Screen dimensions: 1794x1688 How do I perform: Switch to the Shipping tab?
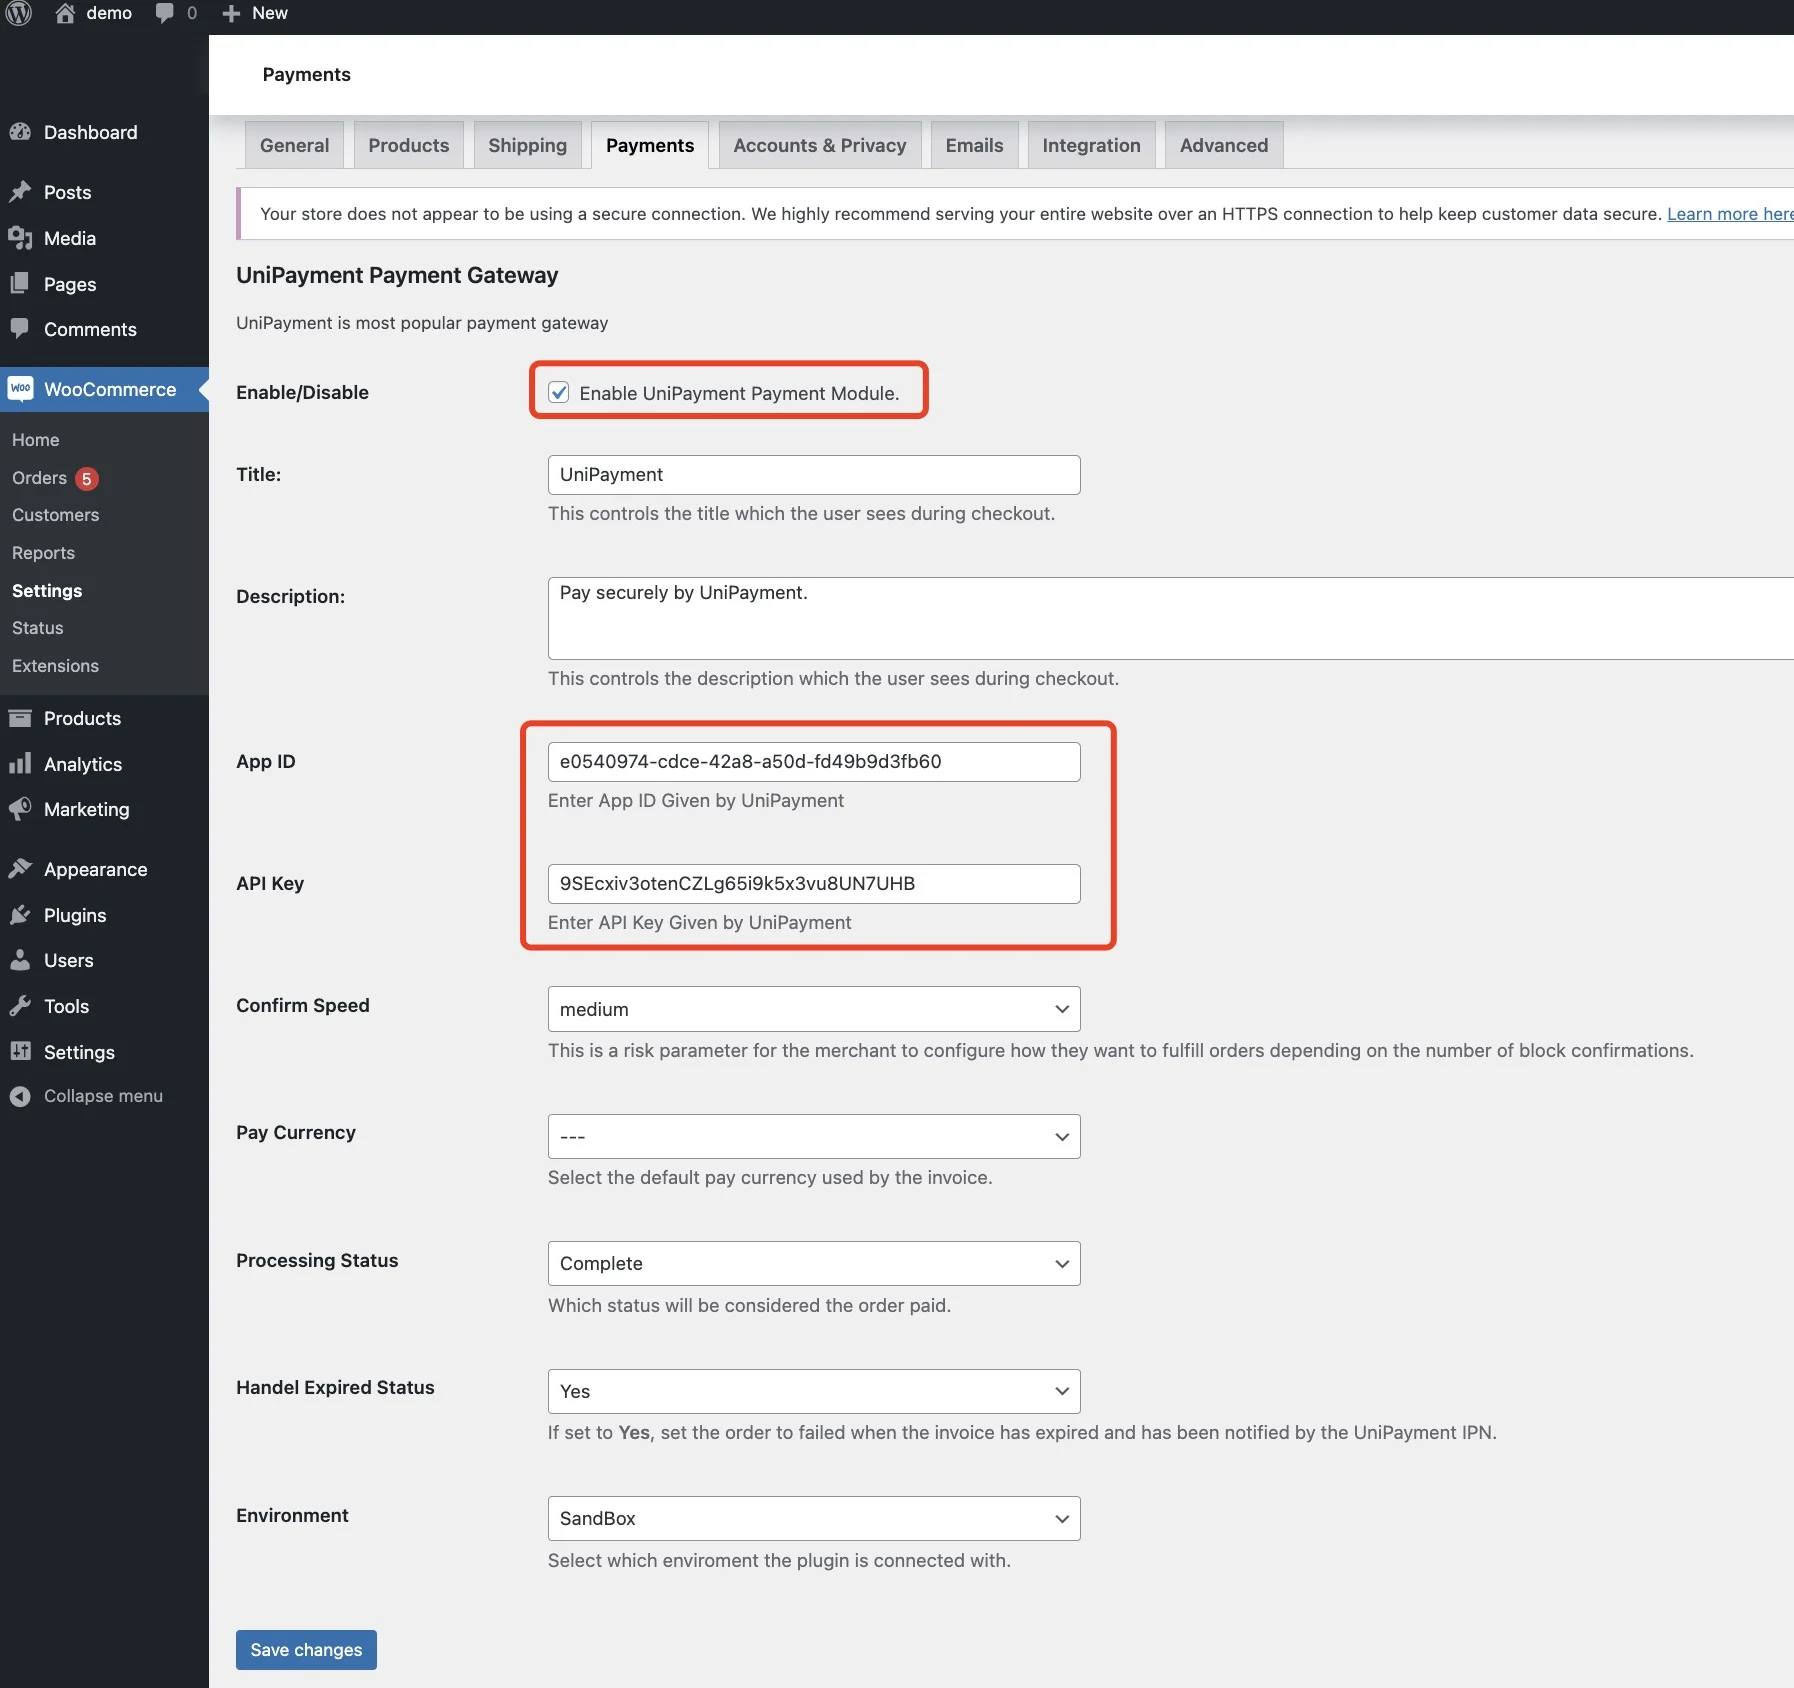click(x=527, y=145)
